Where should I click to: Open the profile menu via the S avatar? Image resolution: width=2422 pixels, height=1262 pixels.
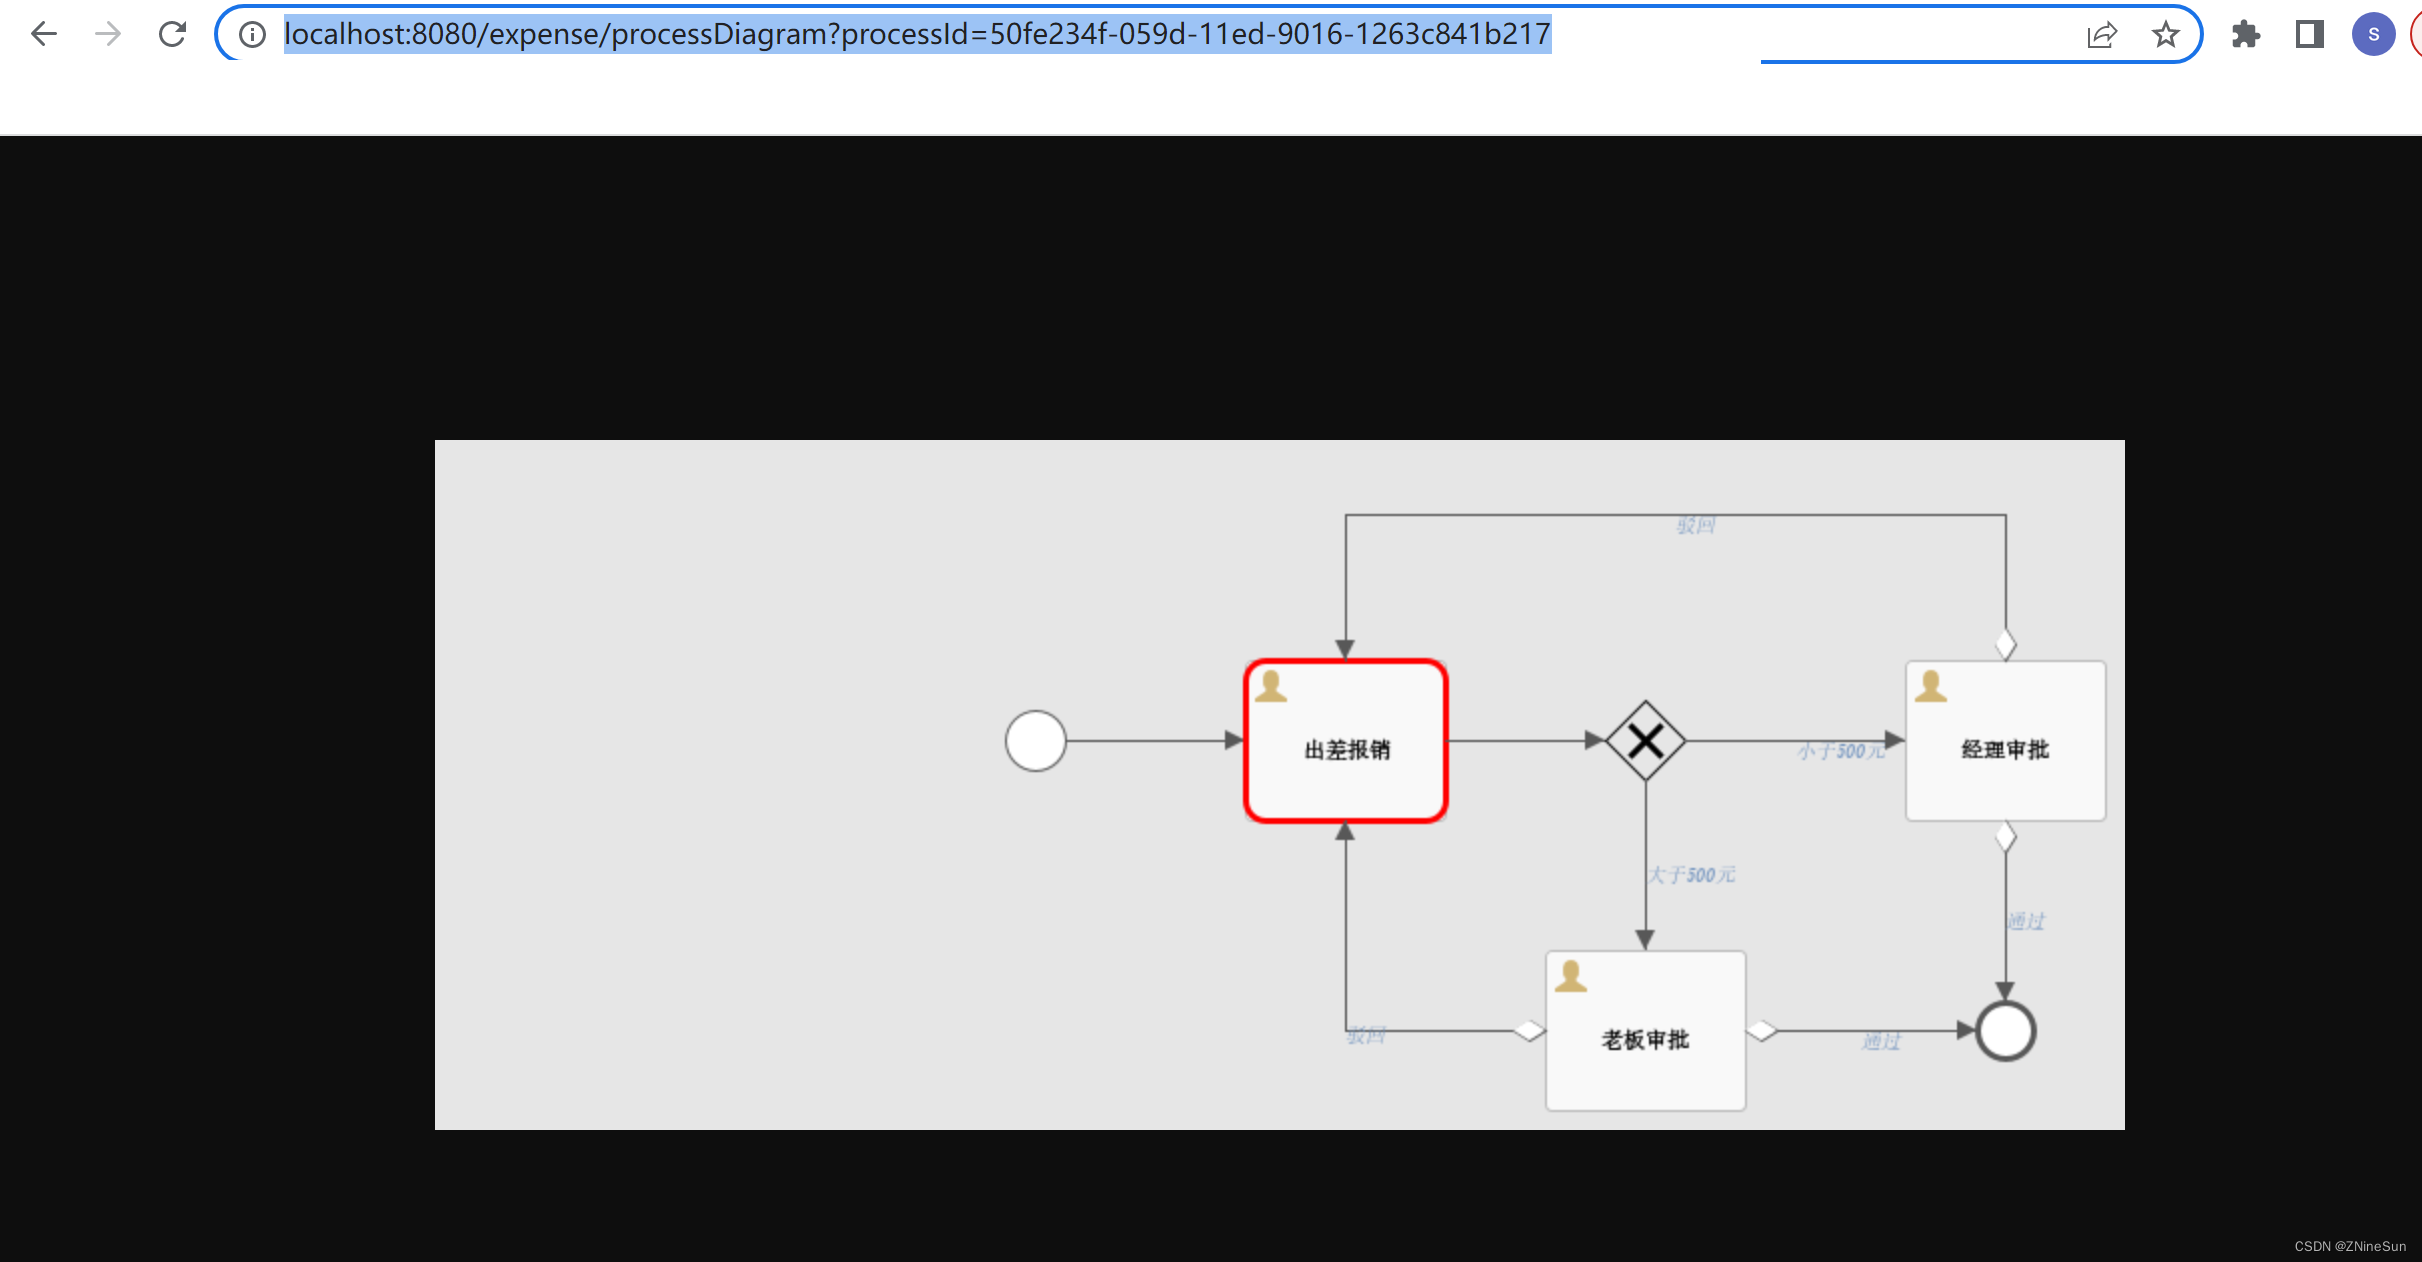[x=2373, y=33]
